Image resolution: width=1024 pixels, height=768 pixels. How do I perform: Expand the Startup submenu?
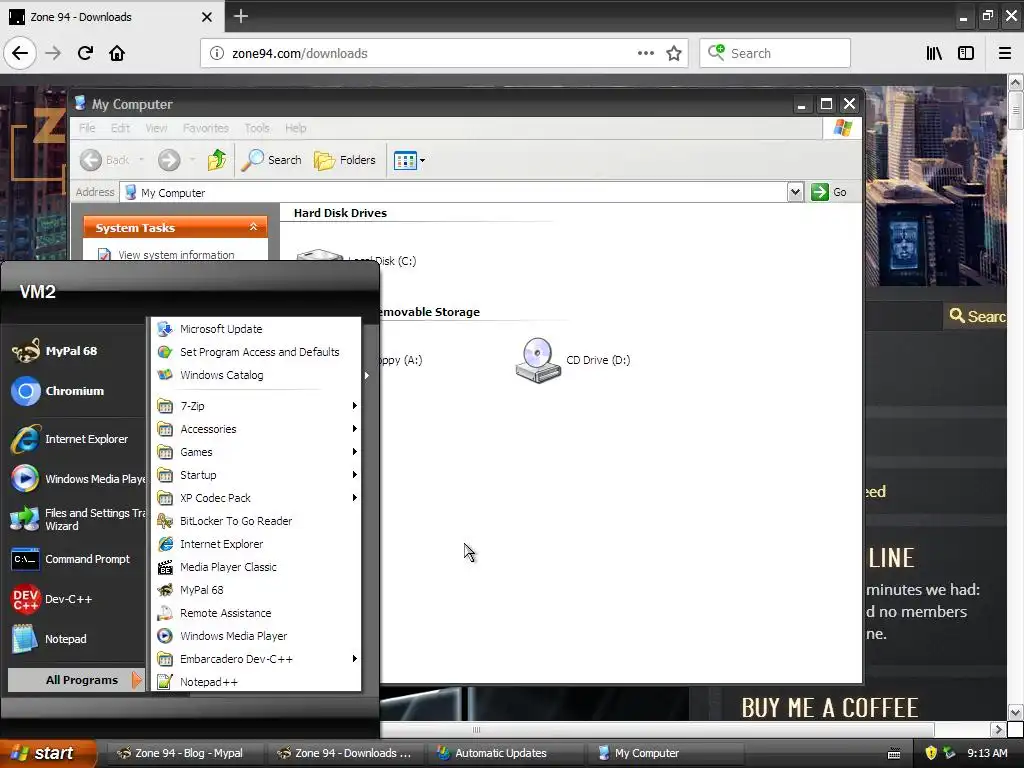click(x=256, y=475)
